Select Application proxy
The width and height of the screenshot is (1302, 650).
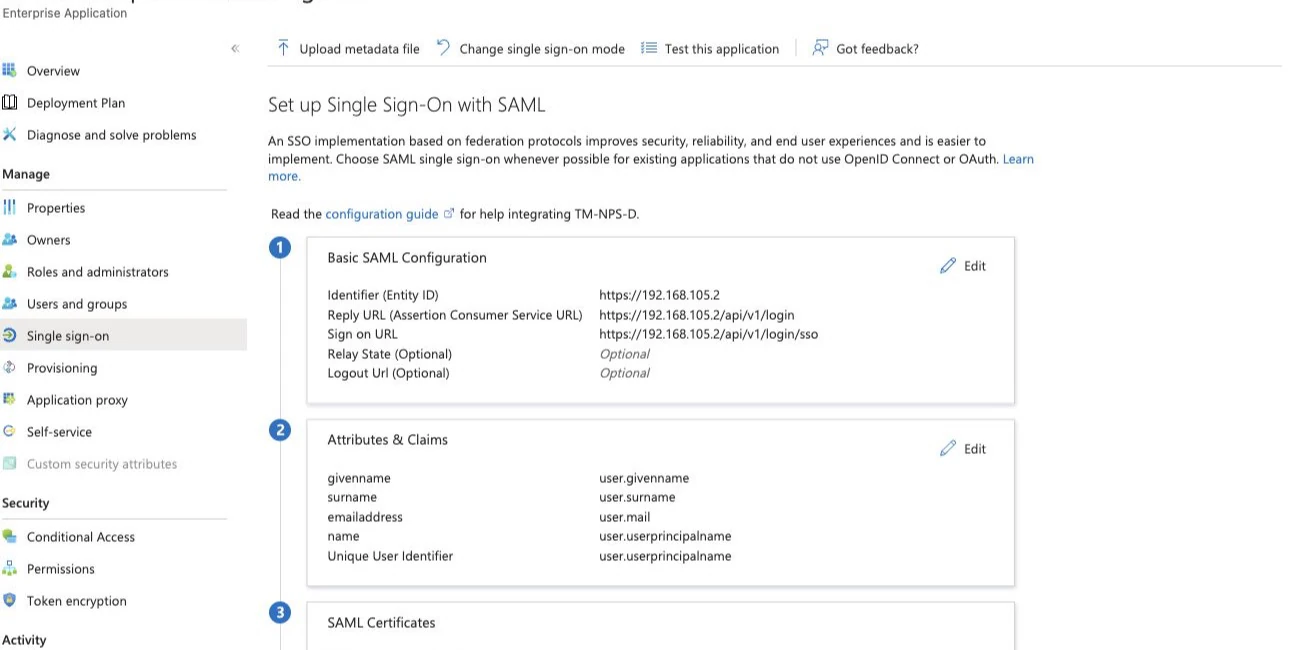[x=77, y=400]
